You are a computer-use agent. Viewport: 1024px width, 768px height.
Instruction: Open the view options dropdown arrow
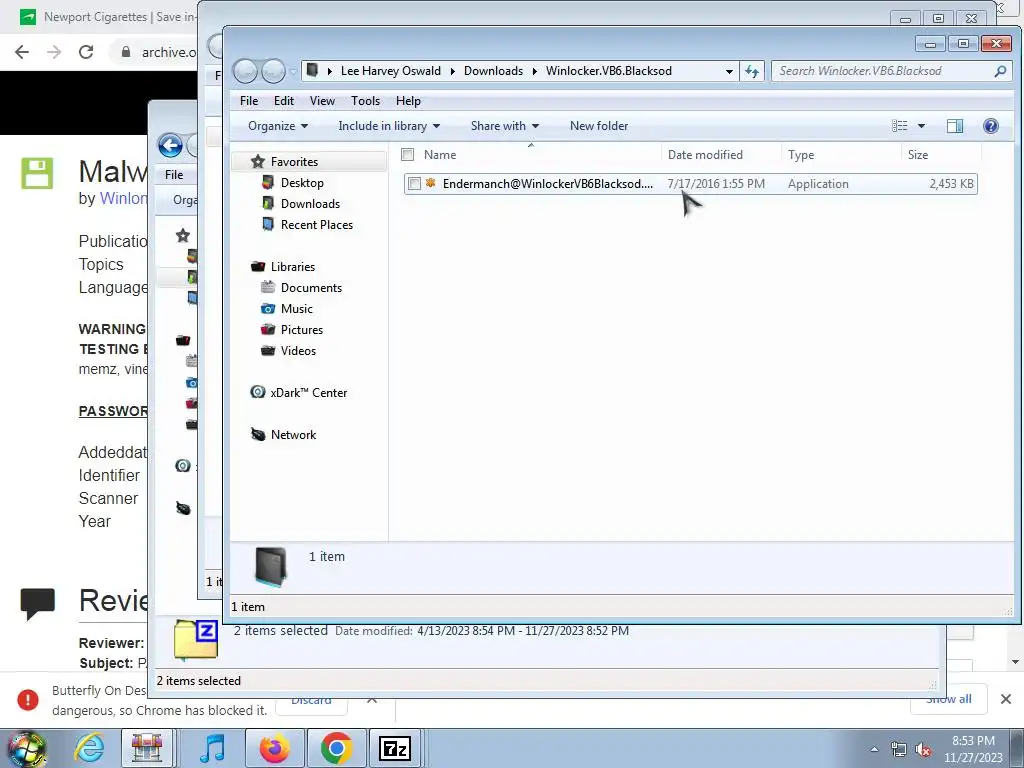[921, 126]
